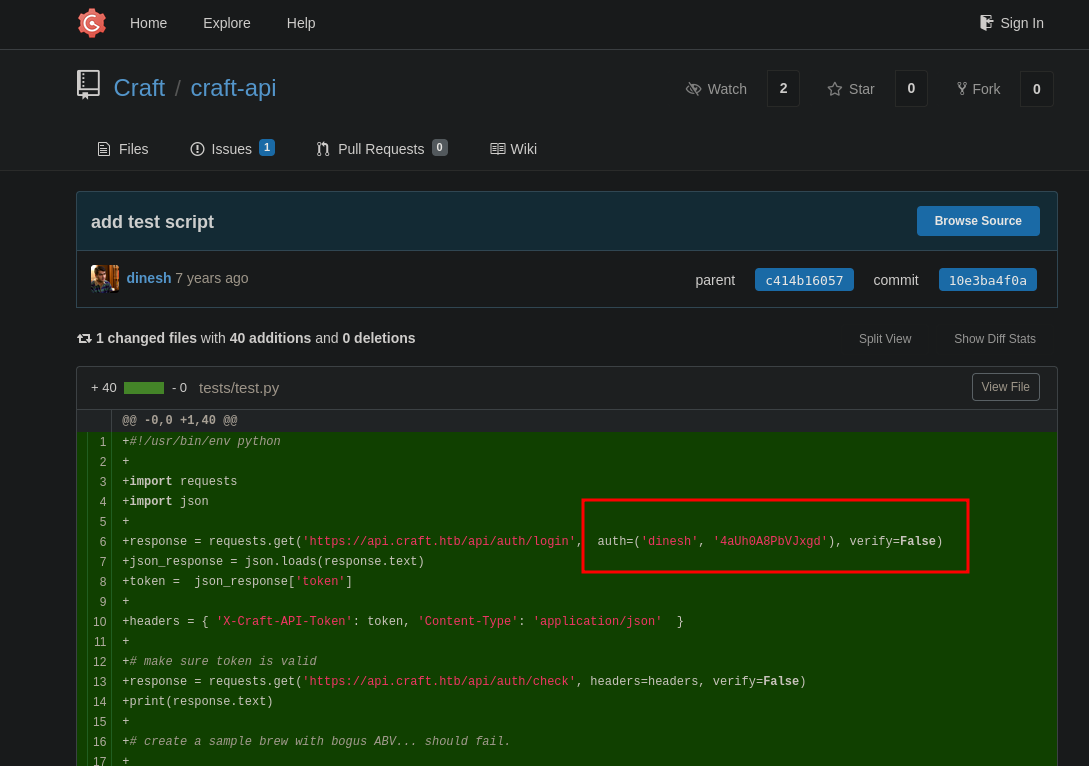Click dinesh's avatar image

click(105, 278)
